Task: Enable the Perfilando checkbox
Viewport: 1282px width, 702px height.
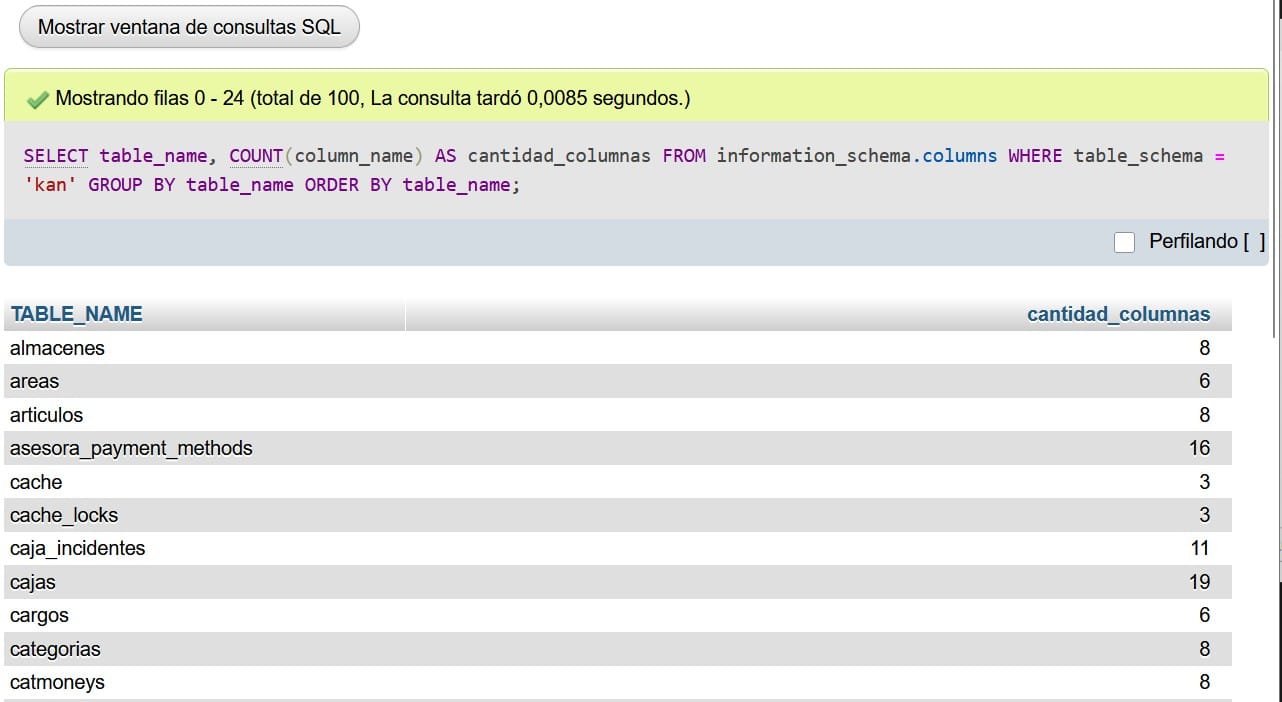Action: click(1124, 242)
